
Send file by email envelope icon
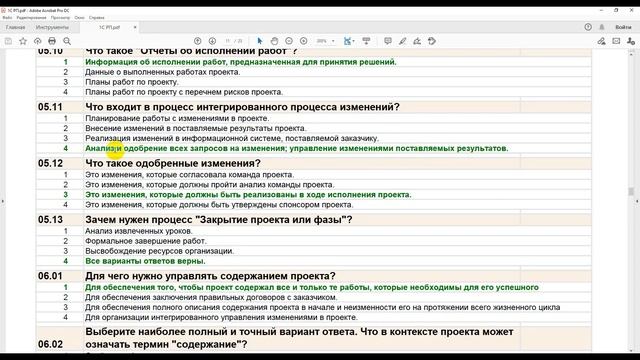click(x=616, y=41)
